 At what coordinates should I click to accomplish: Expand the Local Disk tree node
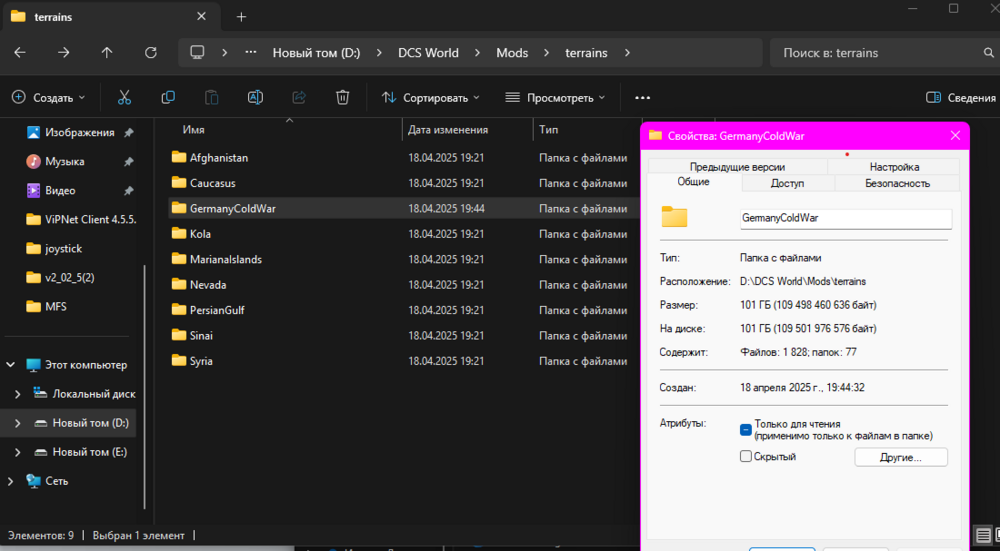coord(17,394)
